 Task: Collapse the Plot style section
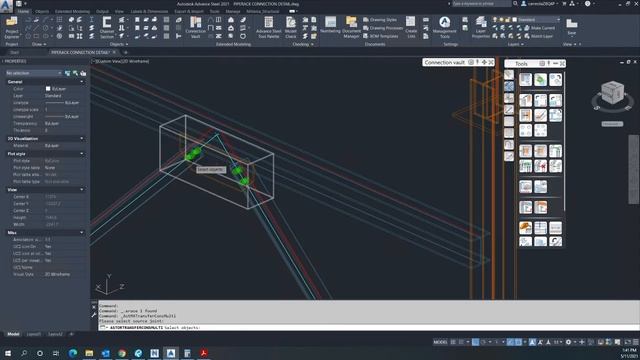pyautogui.click(x=82, y=153)
